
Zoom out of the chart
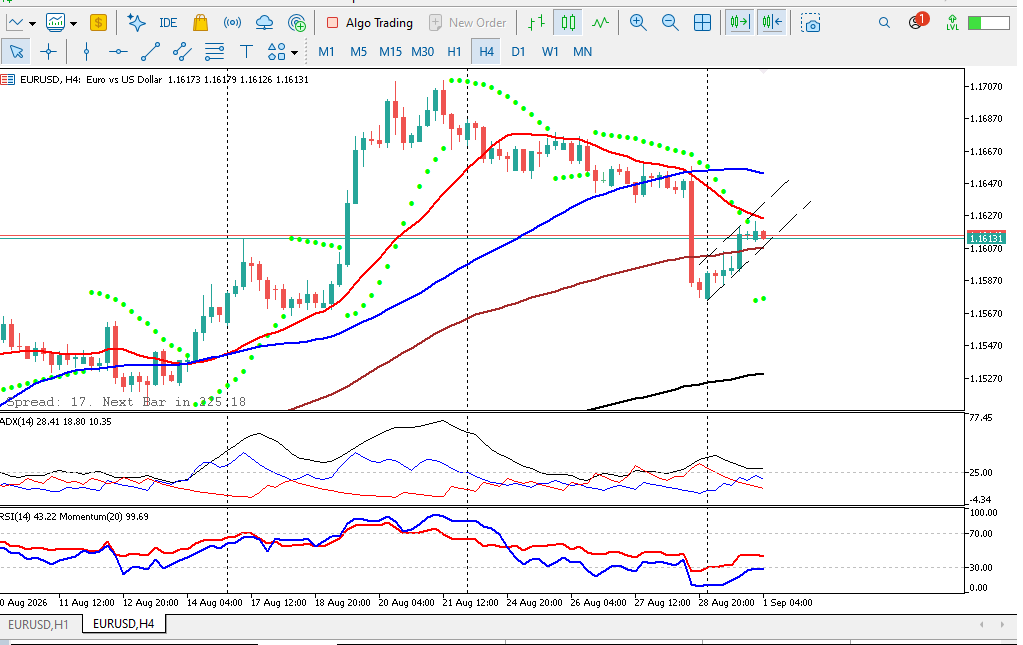click(x=670, y=23)
